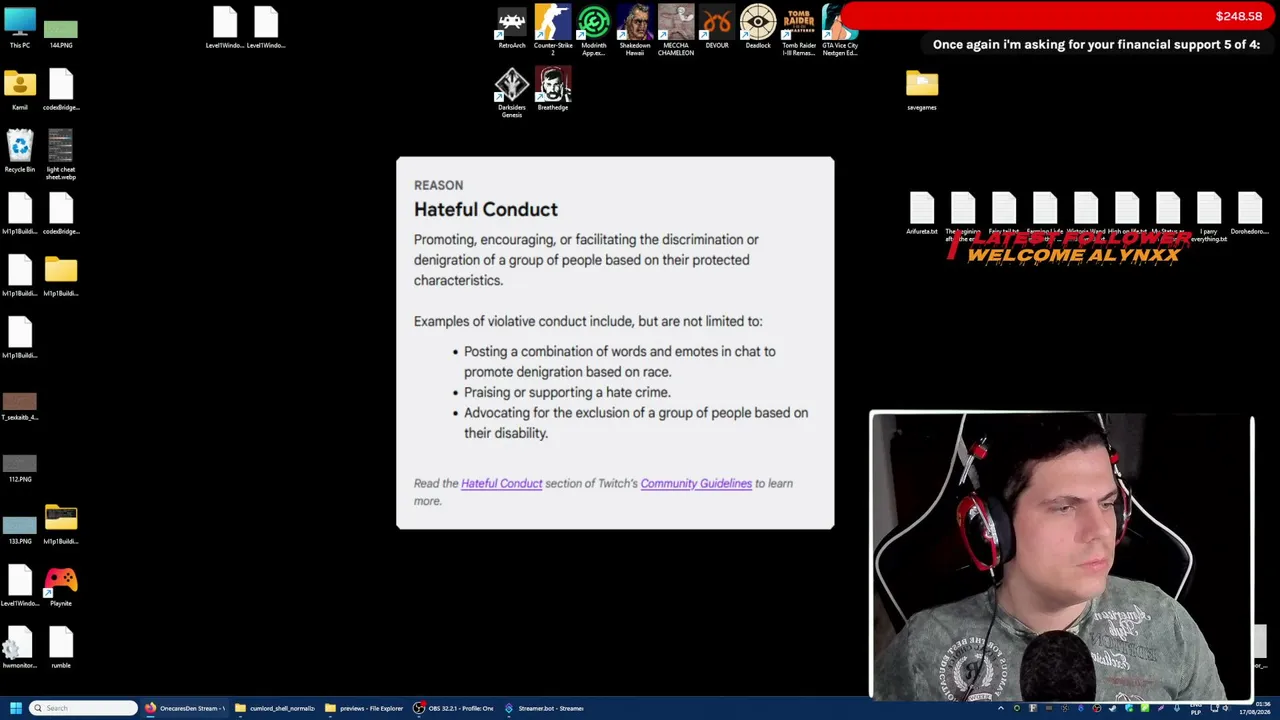Launch the DEVOUR game shortcut
Viewport: 1280px width, 720px height.
coord(717,27)
